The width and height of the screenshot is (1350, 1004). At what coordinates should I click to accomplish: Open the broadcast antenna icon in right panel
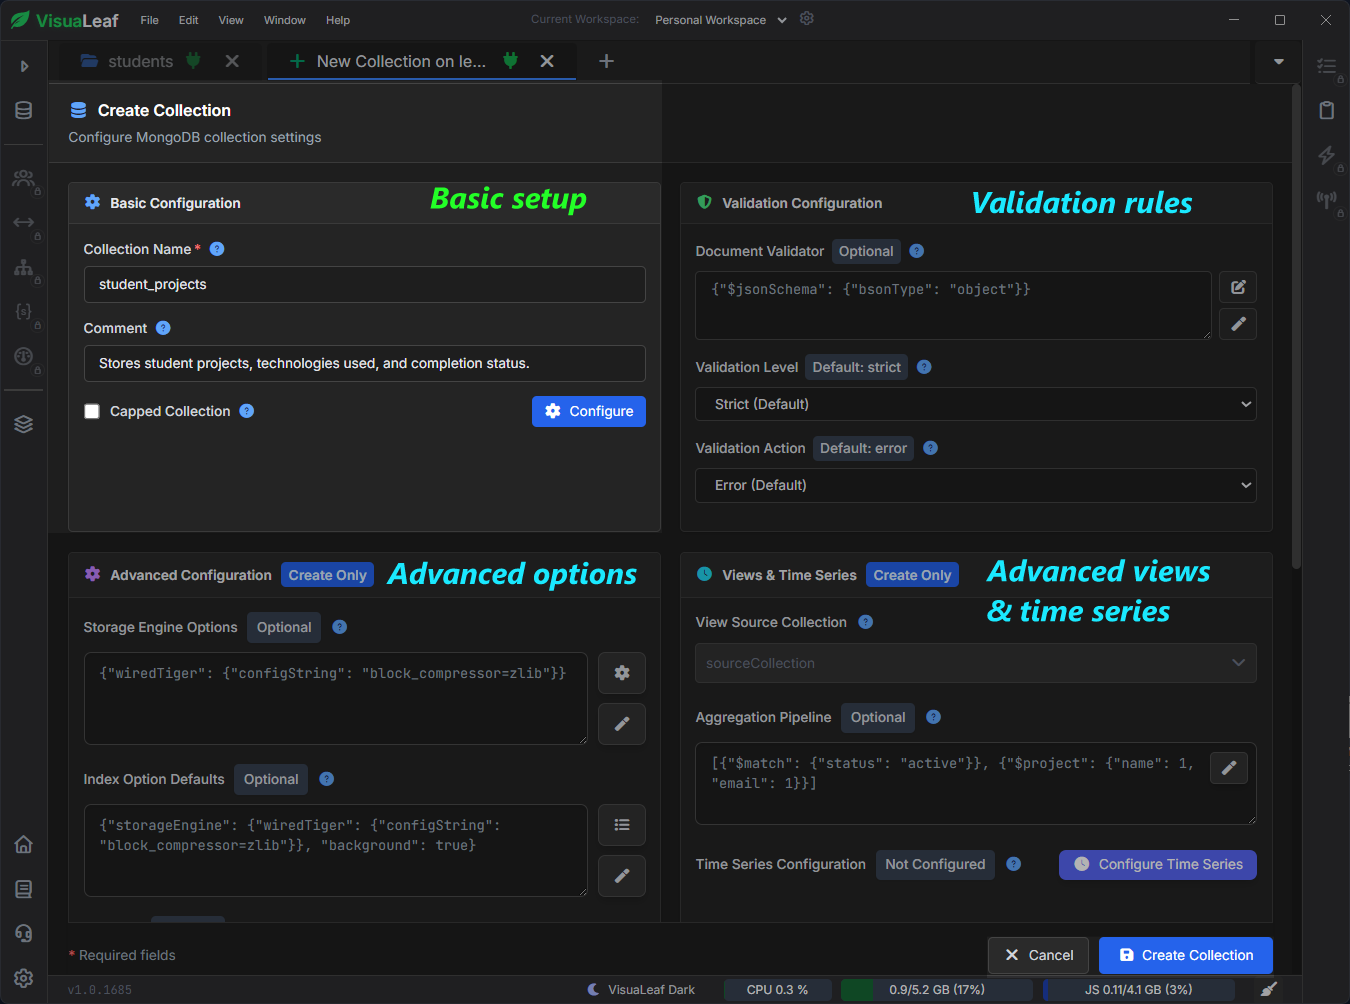tap(1327, 199)
